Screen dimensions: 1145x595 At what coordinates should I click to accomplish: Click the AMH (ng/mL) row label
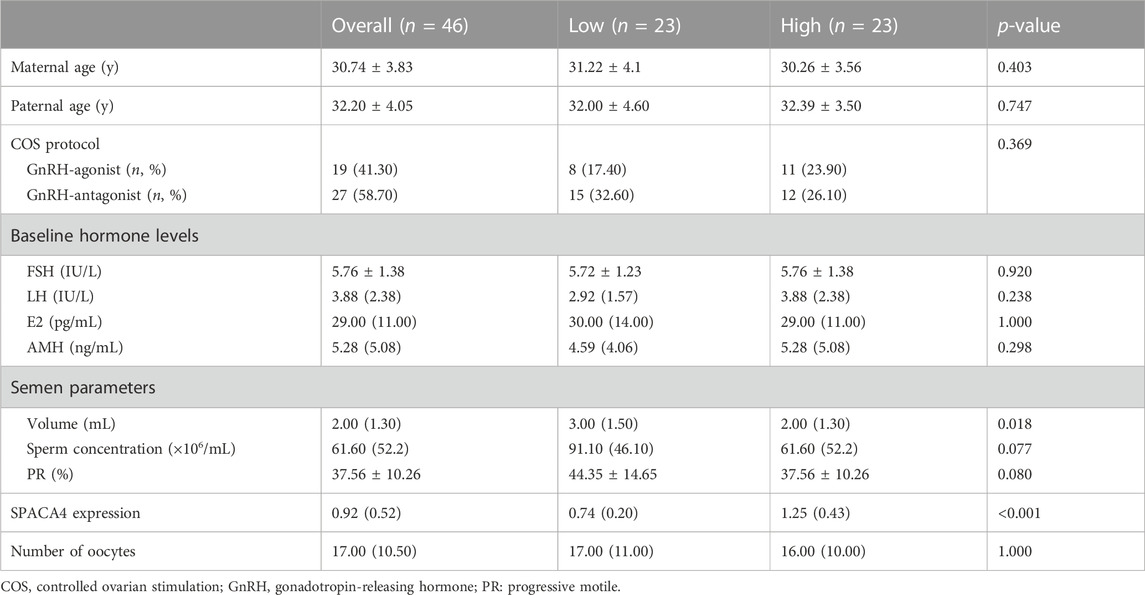(74, 348)
